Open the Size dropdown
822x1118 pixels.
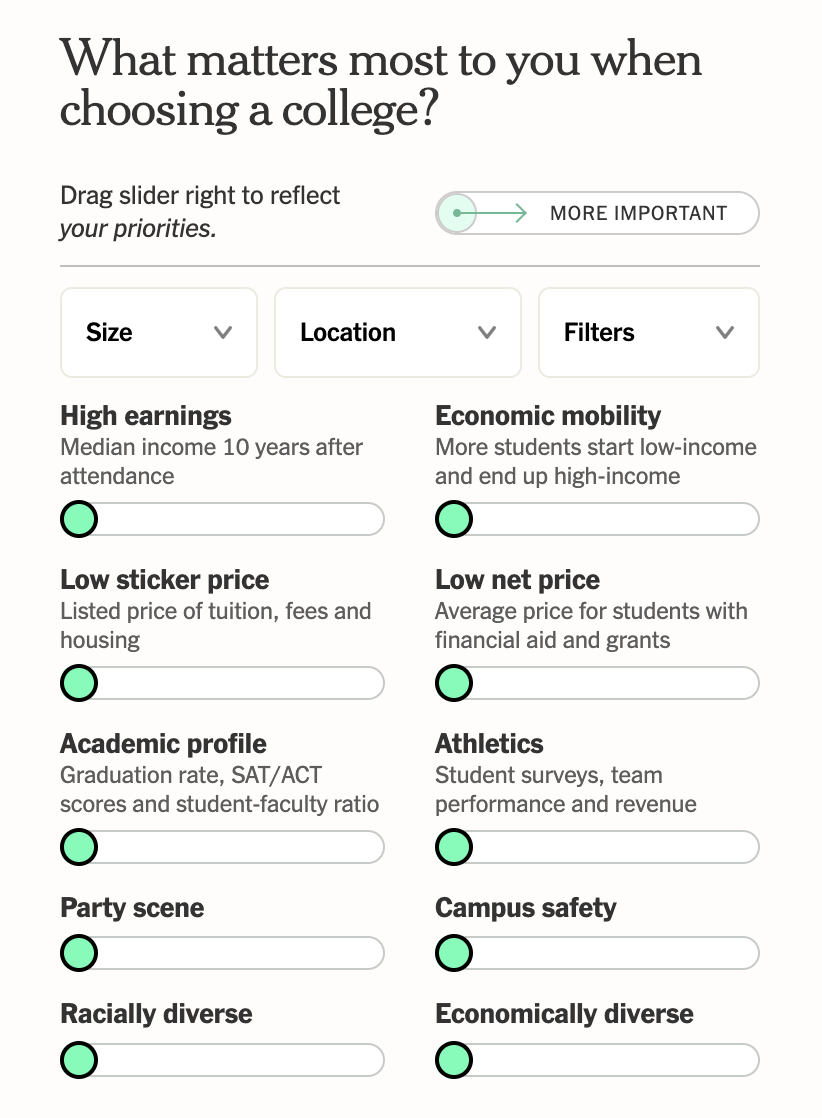tap(158, 333)
